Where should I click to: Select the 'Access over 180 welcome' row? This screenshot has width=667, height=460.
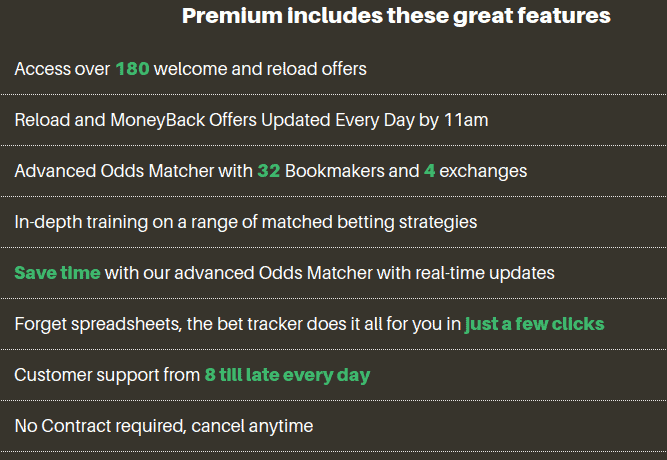pos(334,69)
